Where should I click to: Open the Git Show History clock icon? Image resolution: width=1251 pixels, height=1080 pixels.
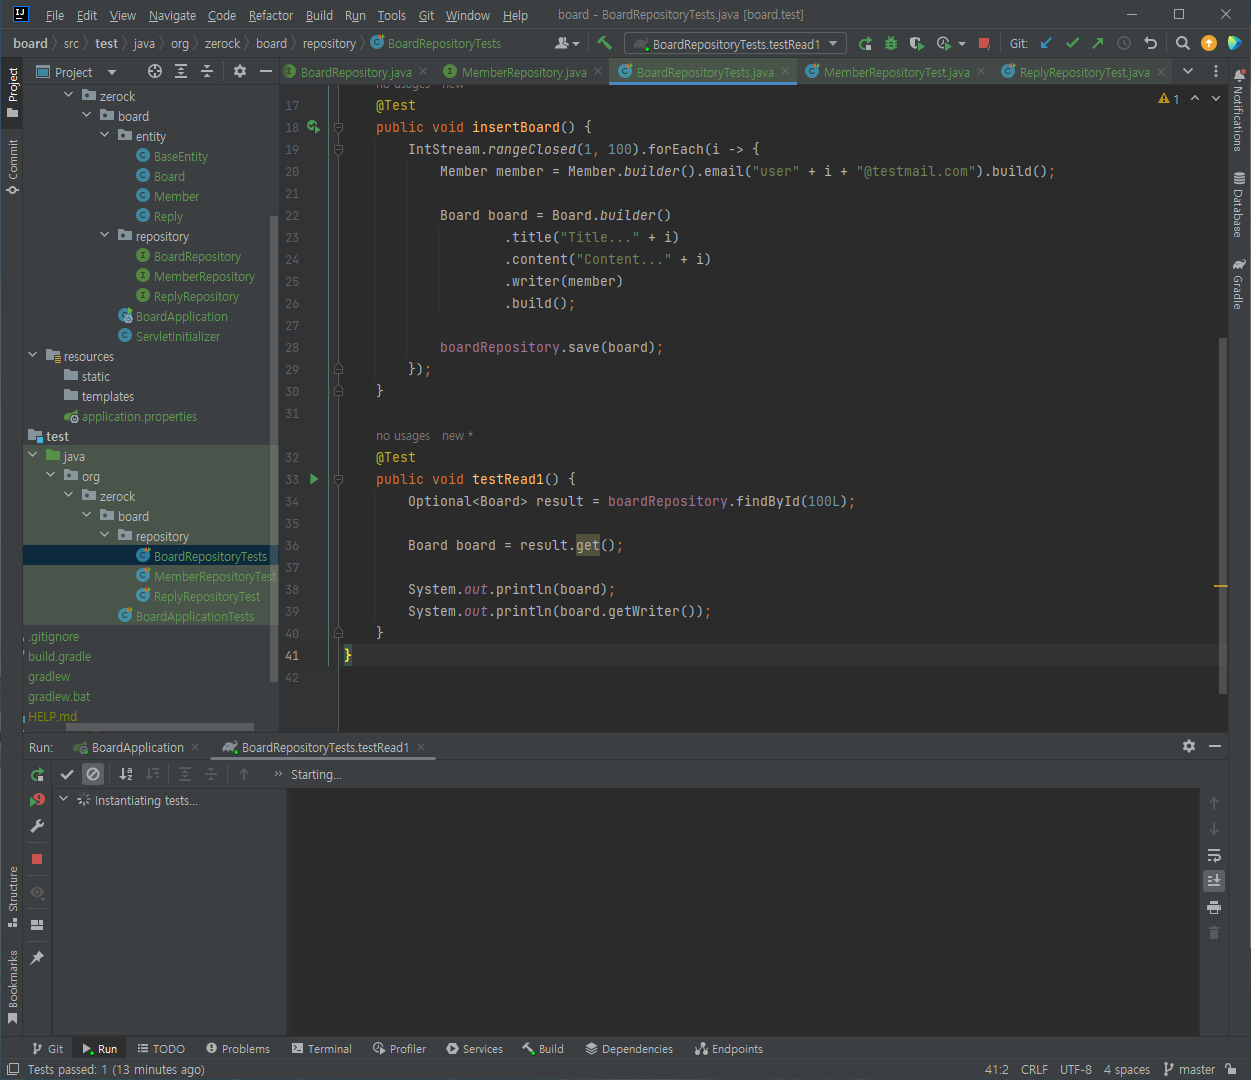click(1124, 43)
